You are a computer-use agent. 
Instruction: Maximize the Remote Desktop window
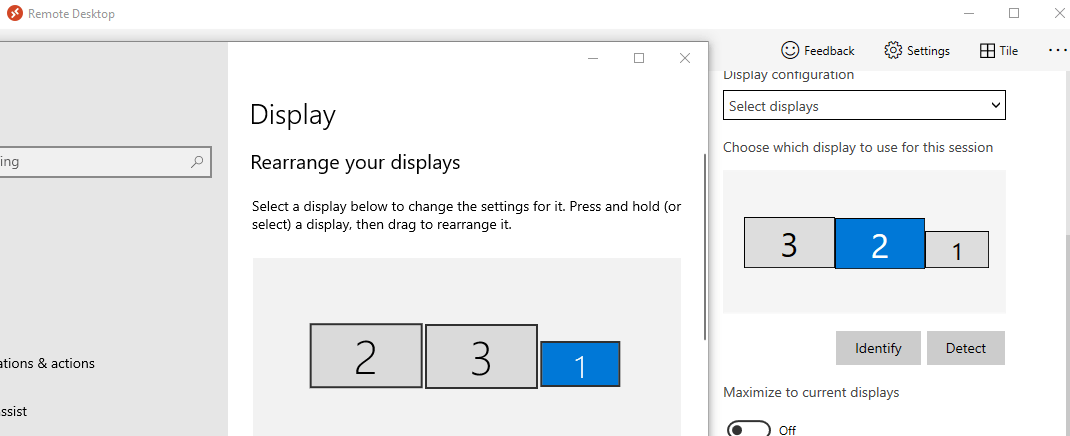[x=1014, y=13]
